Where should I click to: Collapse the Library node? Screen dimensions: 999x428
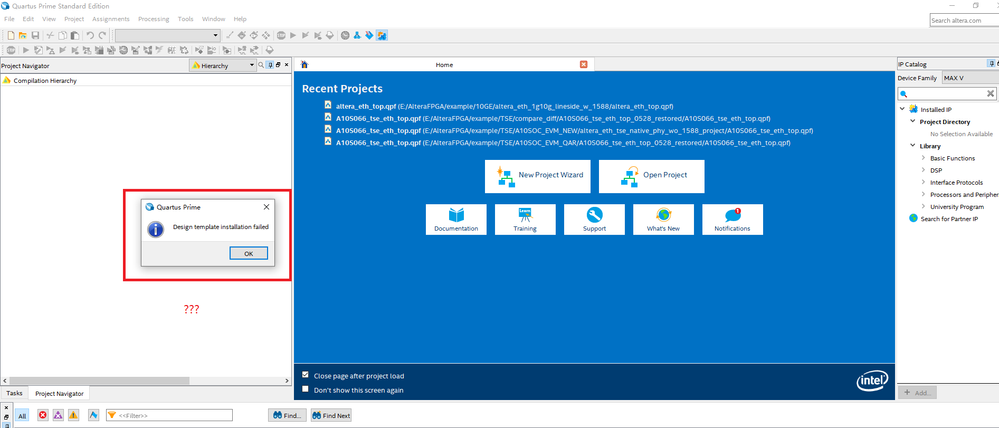coord(913,146)
